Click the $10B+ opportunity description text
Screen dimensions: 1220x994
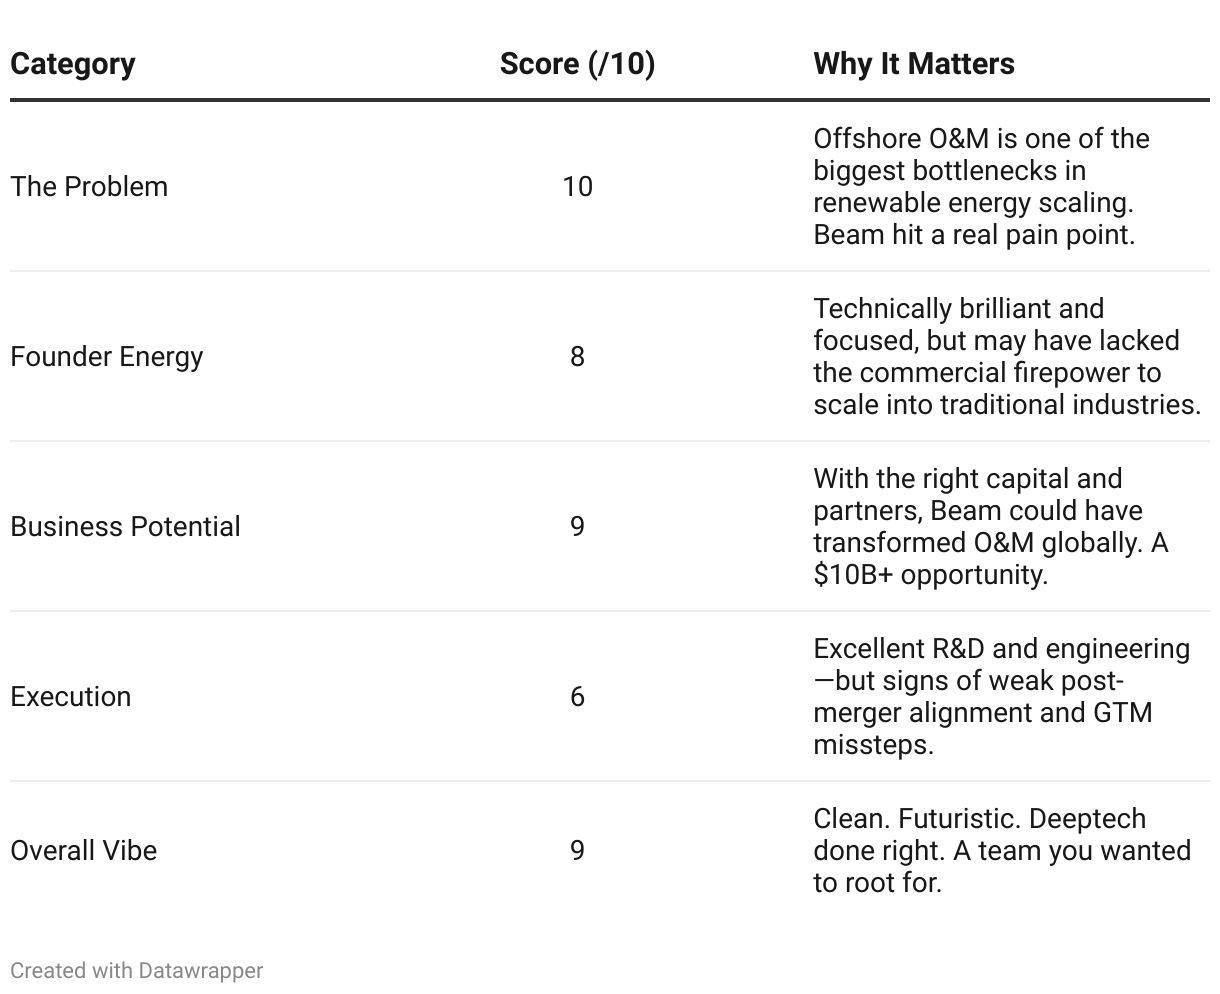click(x=930, y=575)
